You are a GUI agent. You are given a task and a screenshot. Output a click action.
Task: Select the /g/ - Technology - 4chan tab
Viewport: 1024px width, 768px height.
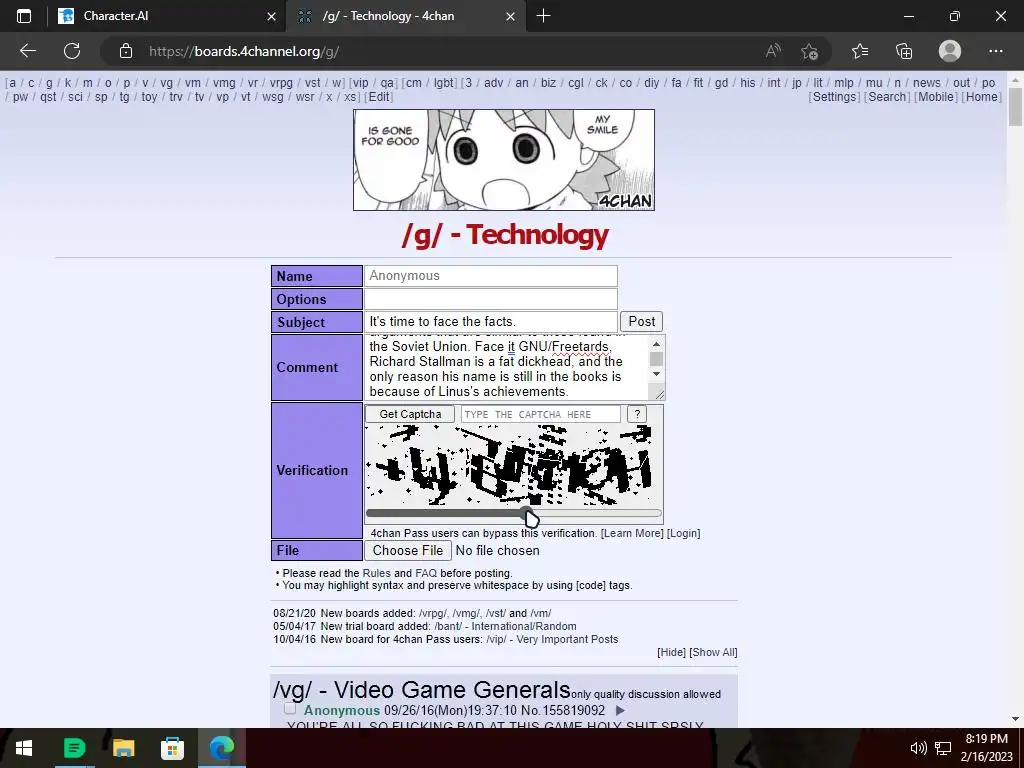tap(405, 16)
